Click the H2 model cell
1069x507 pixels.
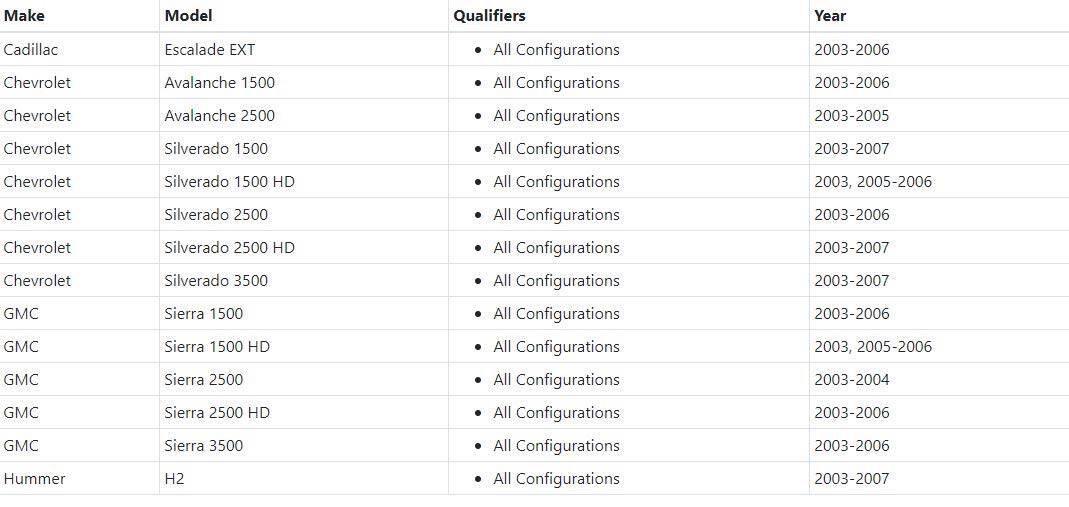point(174,479)
